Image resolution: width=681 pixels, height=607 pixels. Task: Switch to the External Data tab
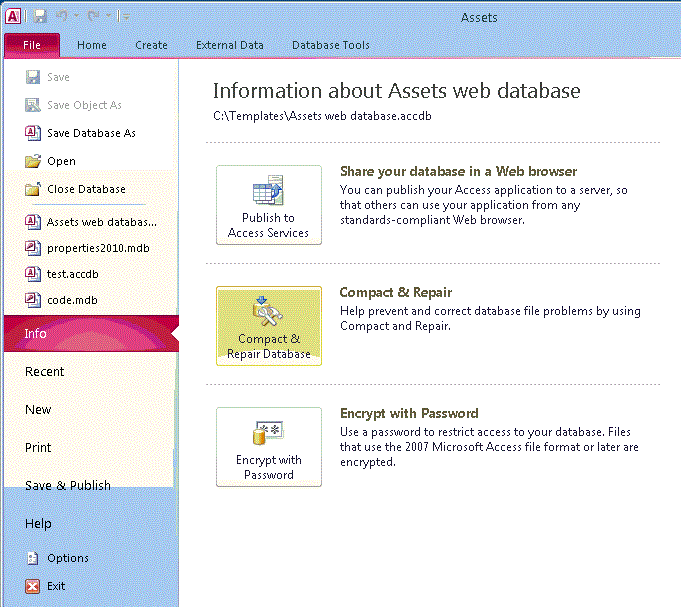tap(229, 45)
